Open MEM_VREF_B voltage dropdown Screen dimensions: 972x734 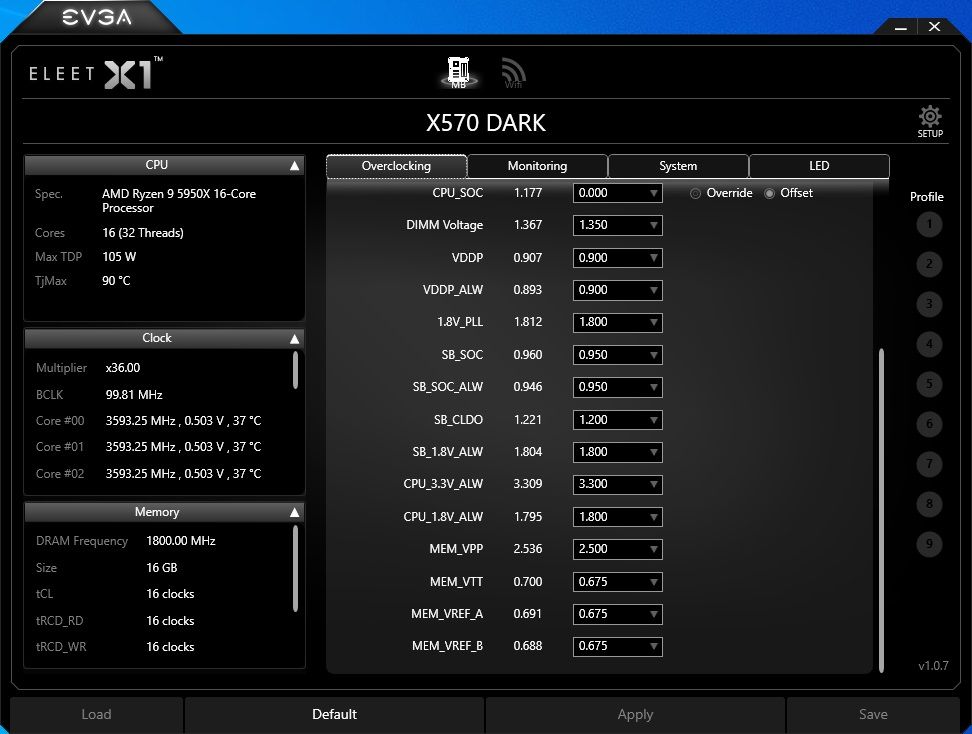pos(617,647)
